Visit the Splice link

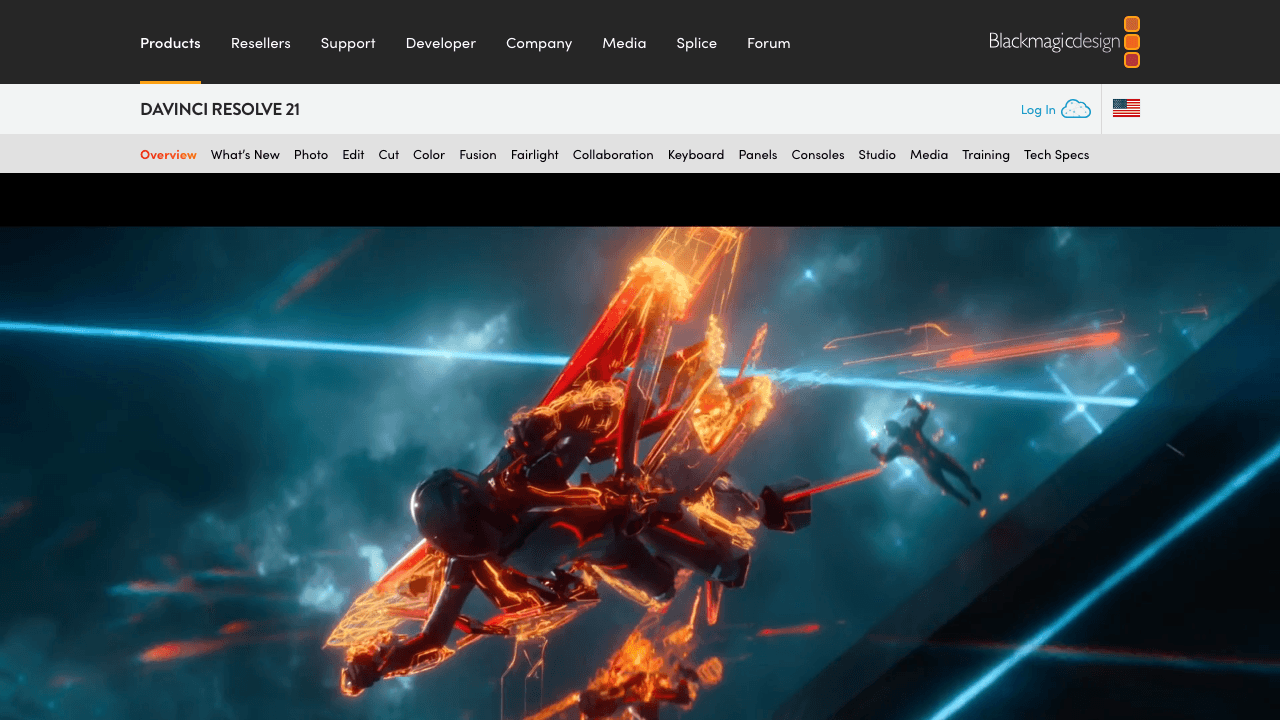coord(697,43)
